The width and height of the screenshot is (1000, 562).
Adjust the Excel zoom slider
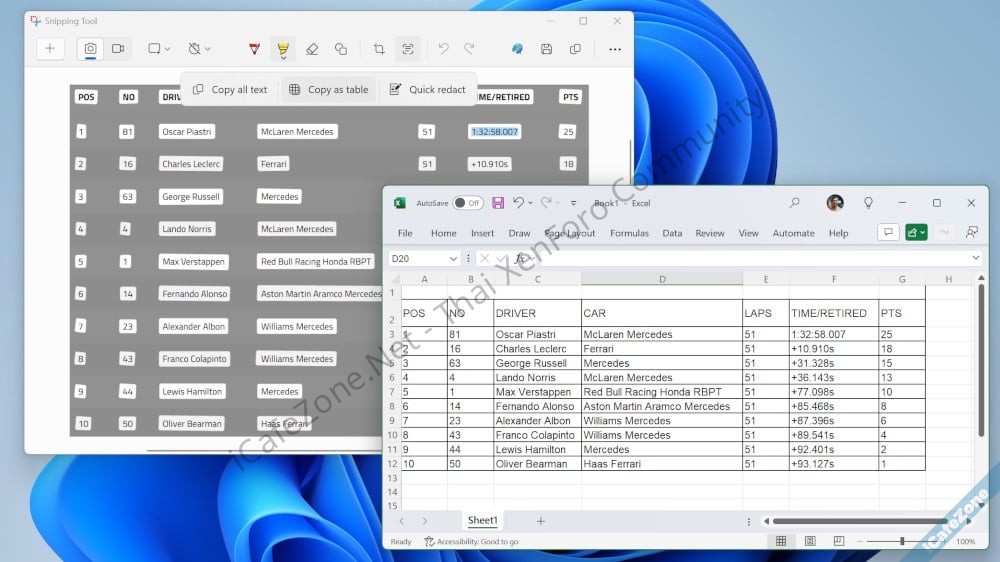pos(902,541)
